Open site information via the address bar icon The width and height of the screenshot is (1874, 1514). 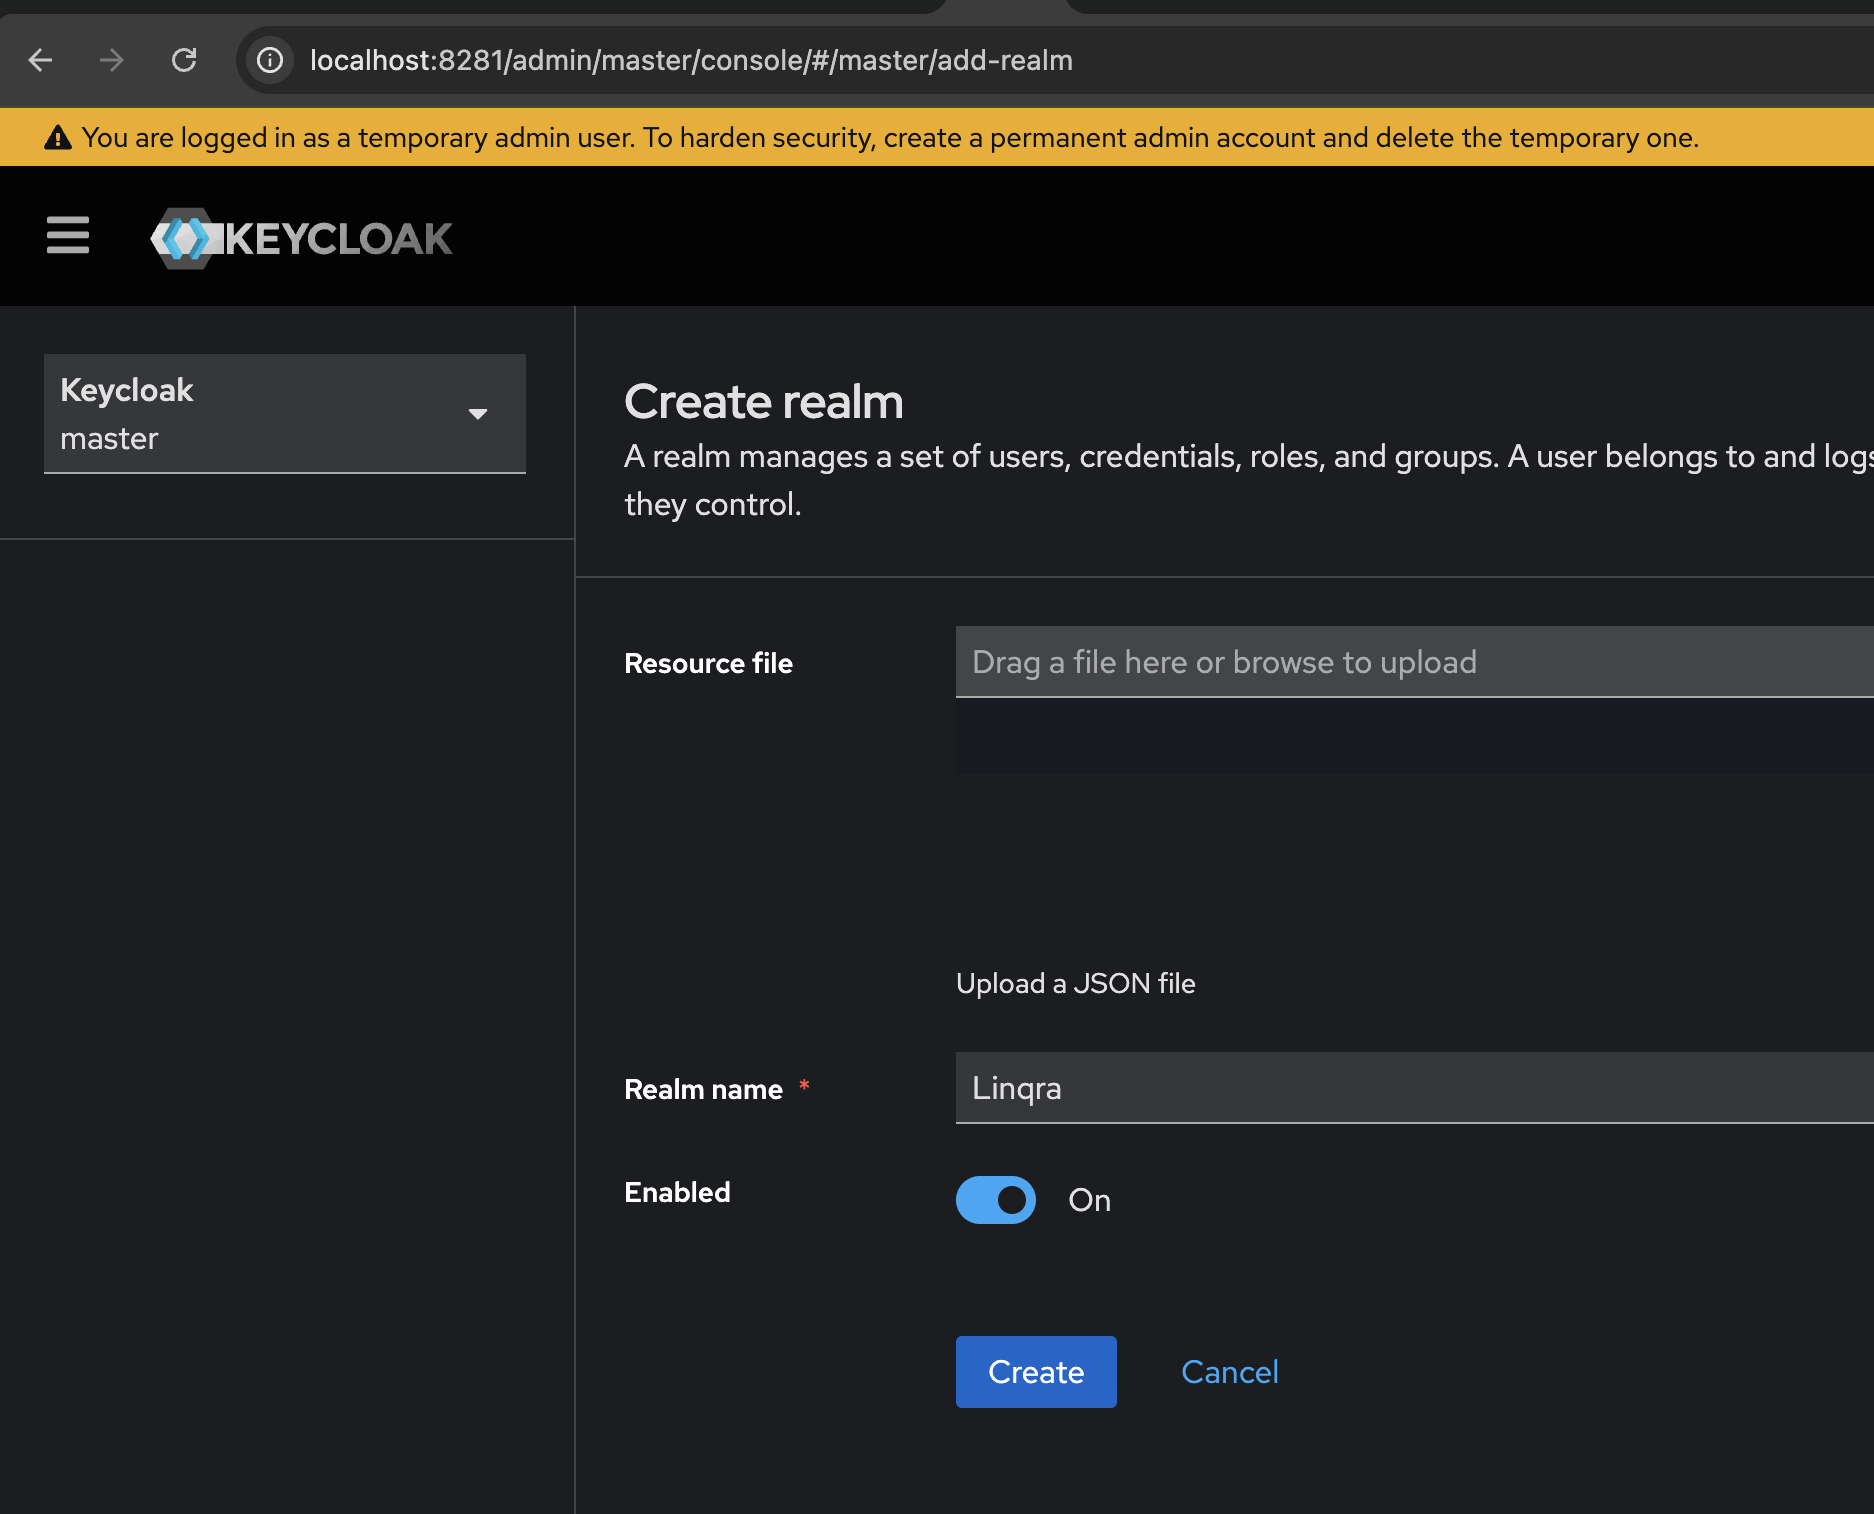tap(269, 60)
